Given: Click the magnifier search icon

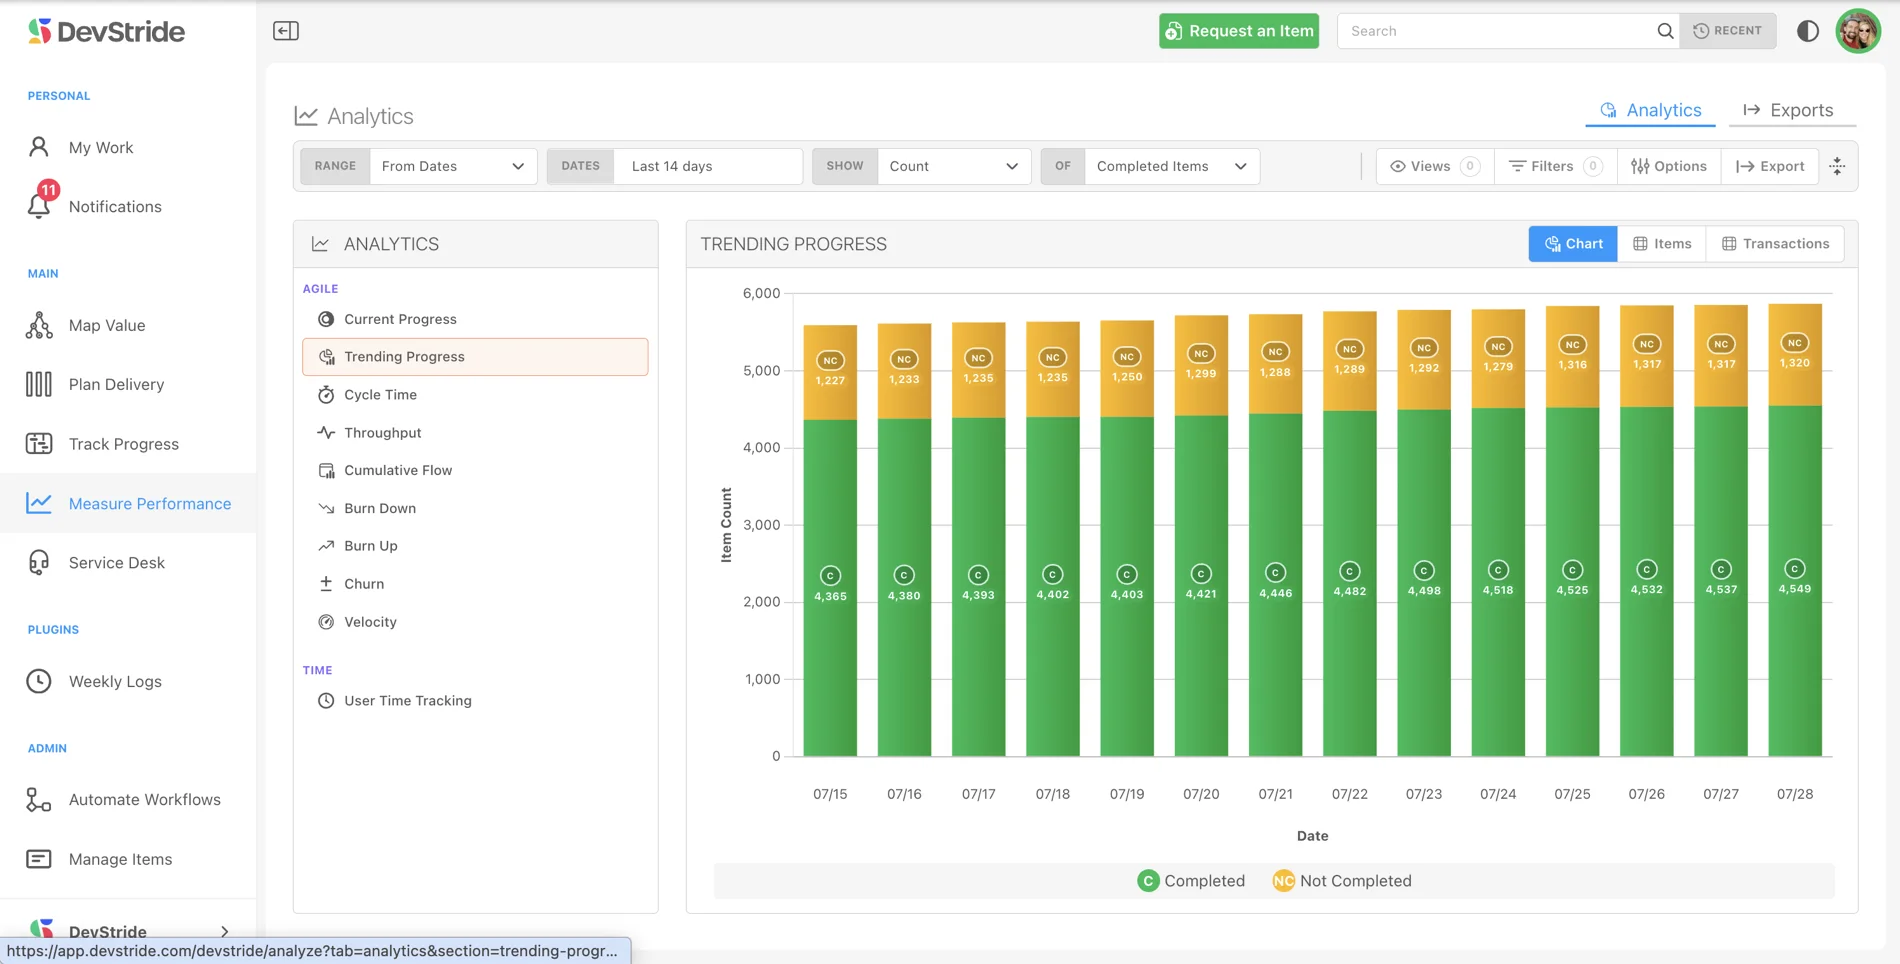Looking at the screenshot, I should 1665,31.
